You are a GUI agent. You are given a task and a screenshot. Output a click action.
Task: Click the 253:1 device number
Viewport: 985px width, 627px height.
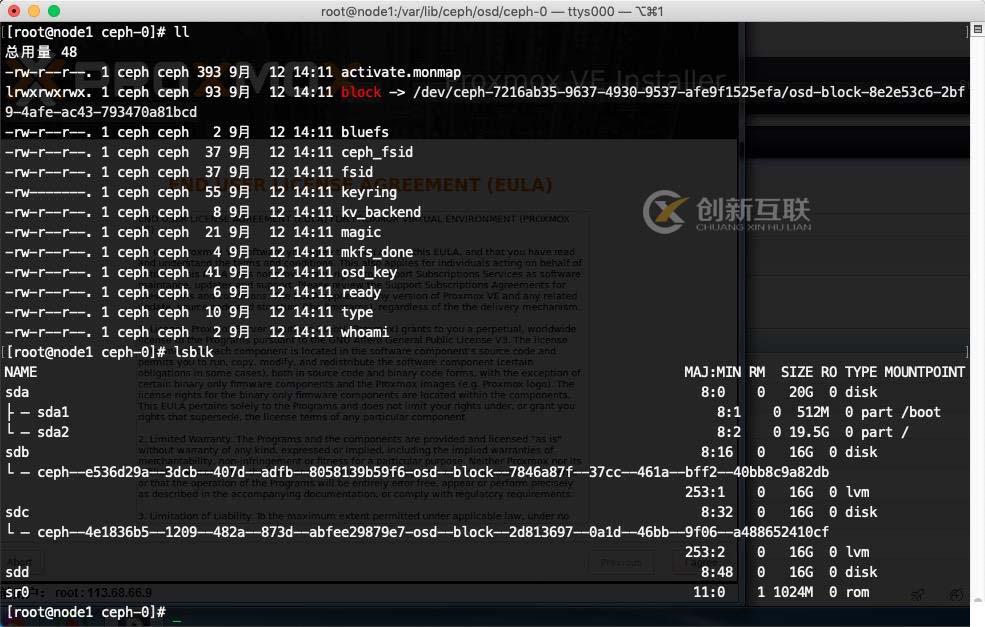point(705,492)
